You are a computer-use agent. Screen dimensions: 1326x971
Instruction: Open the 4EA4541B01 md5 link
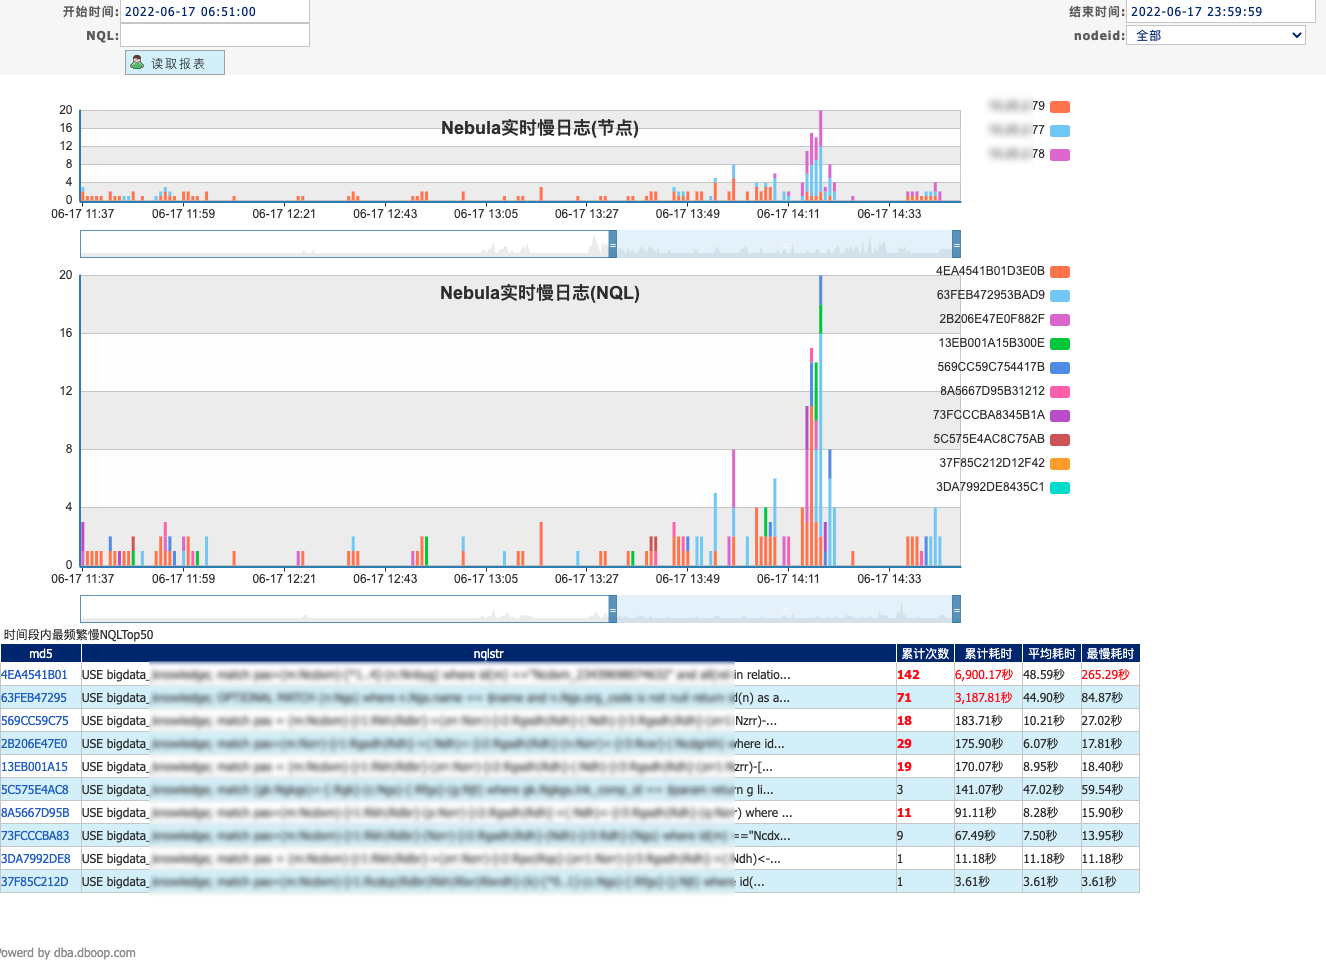pyautogui.click(x=35, y=675)
